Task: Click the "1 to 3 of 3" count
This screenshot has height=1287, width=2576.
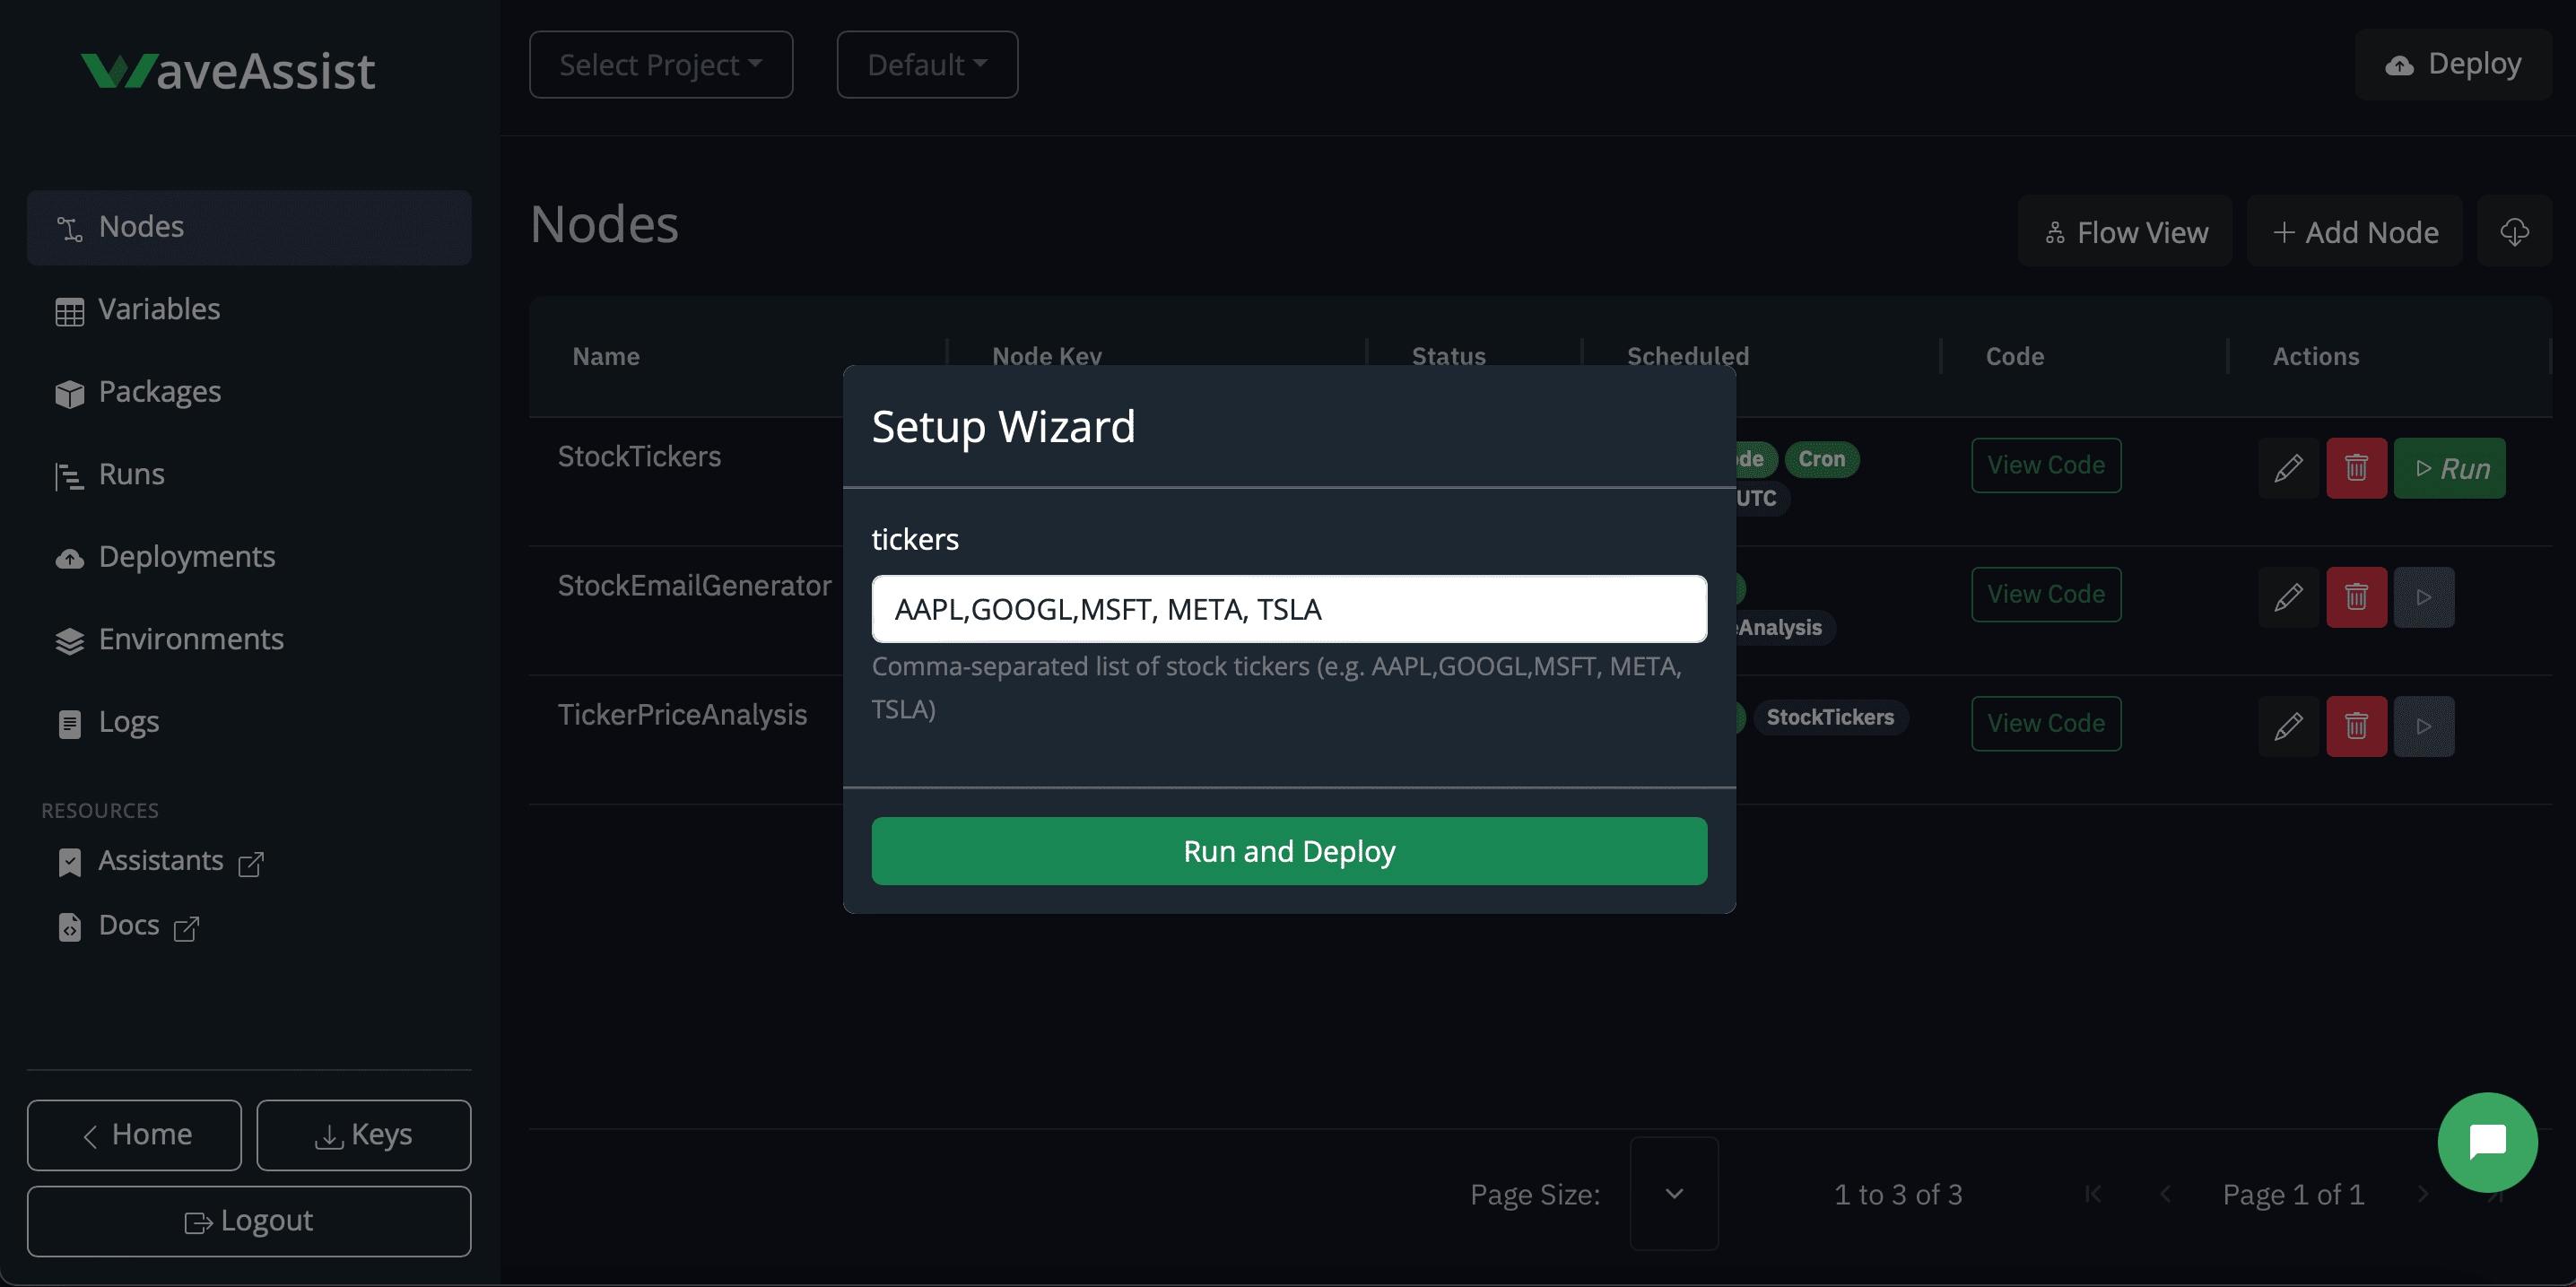Action: [1898, 1194]
